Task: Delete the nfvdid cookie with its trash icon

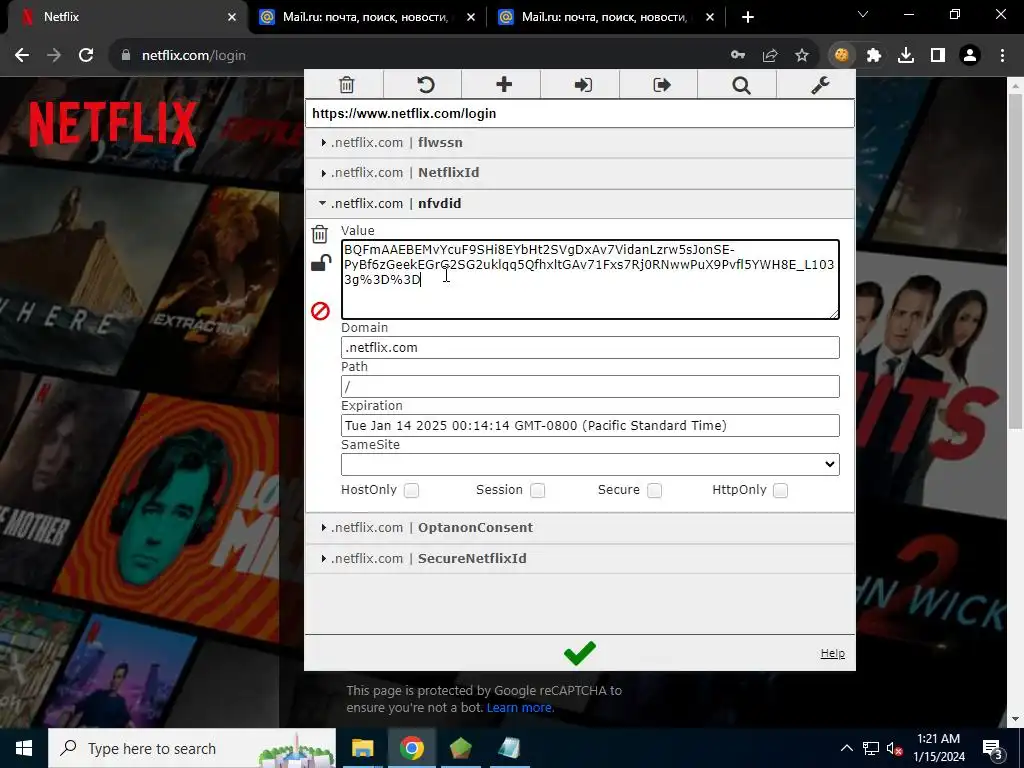Action: click(x=319, y=234)
